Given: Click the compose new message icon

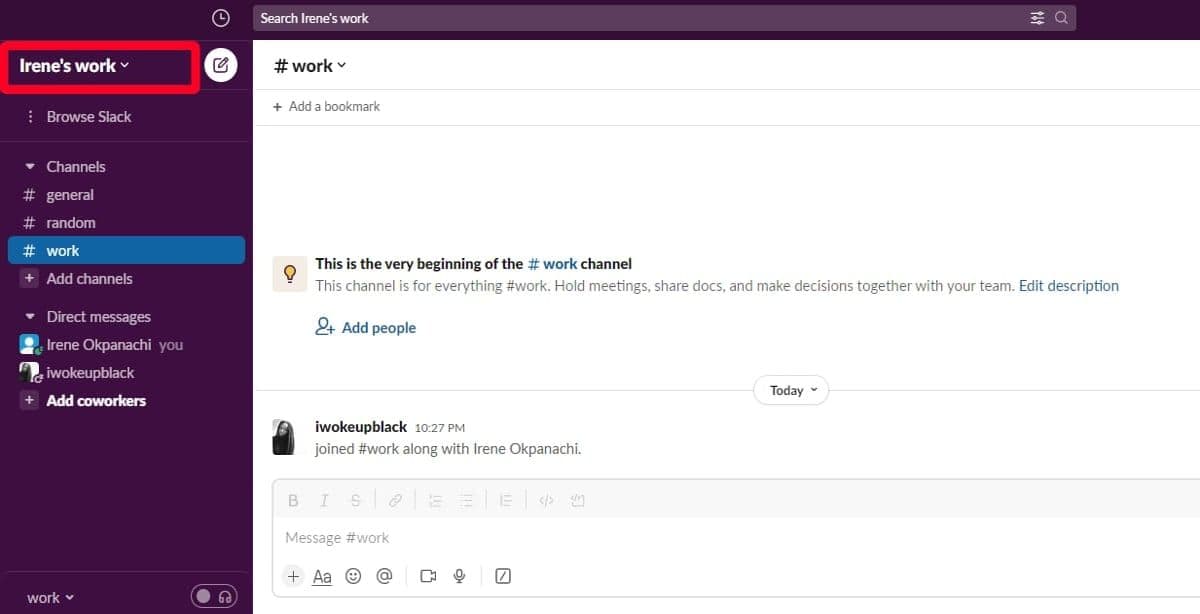Looking at the screenshot, I should (221, 66).
